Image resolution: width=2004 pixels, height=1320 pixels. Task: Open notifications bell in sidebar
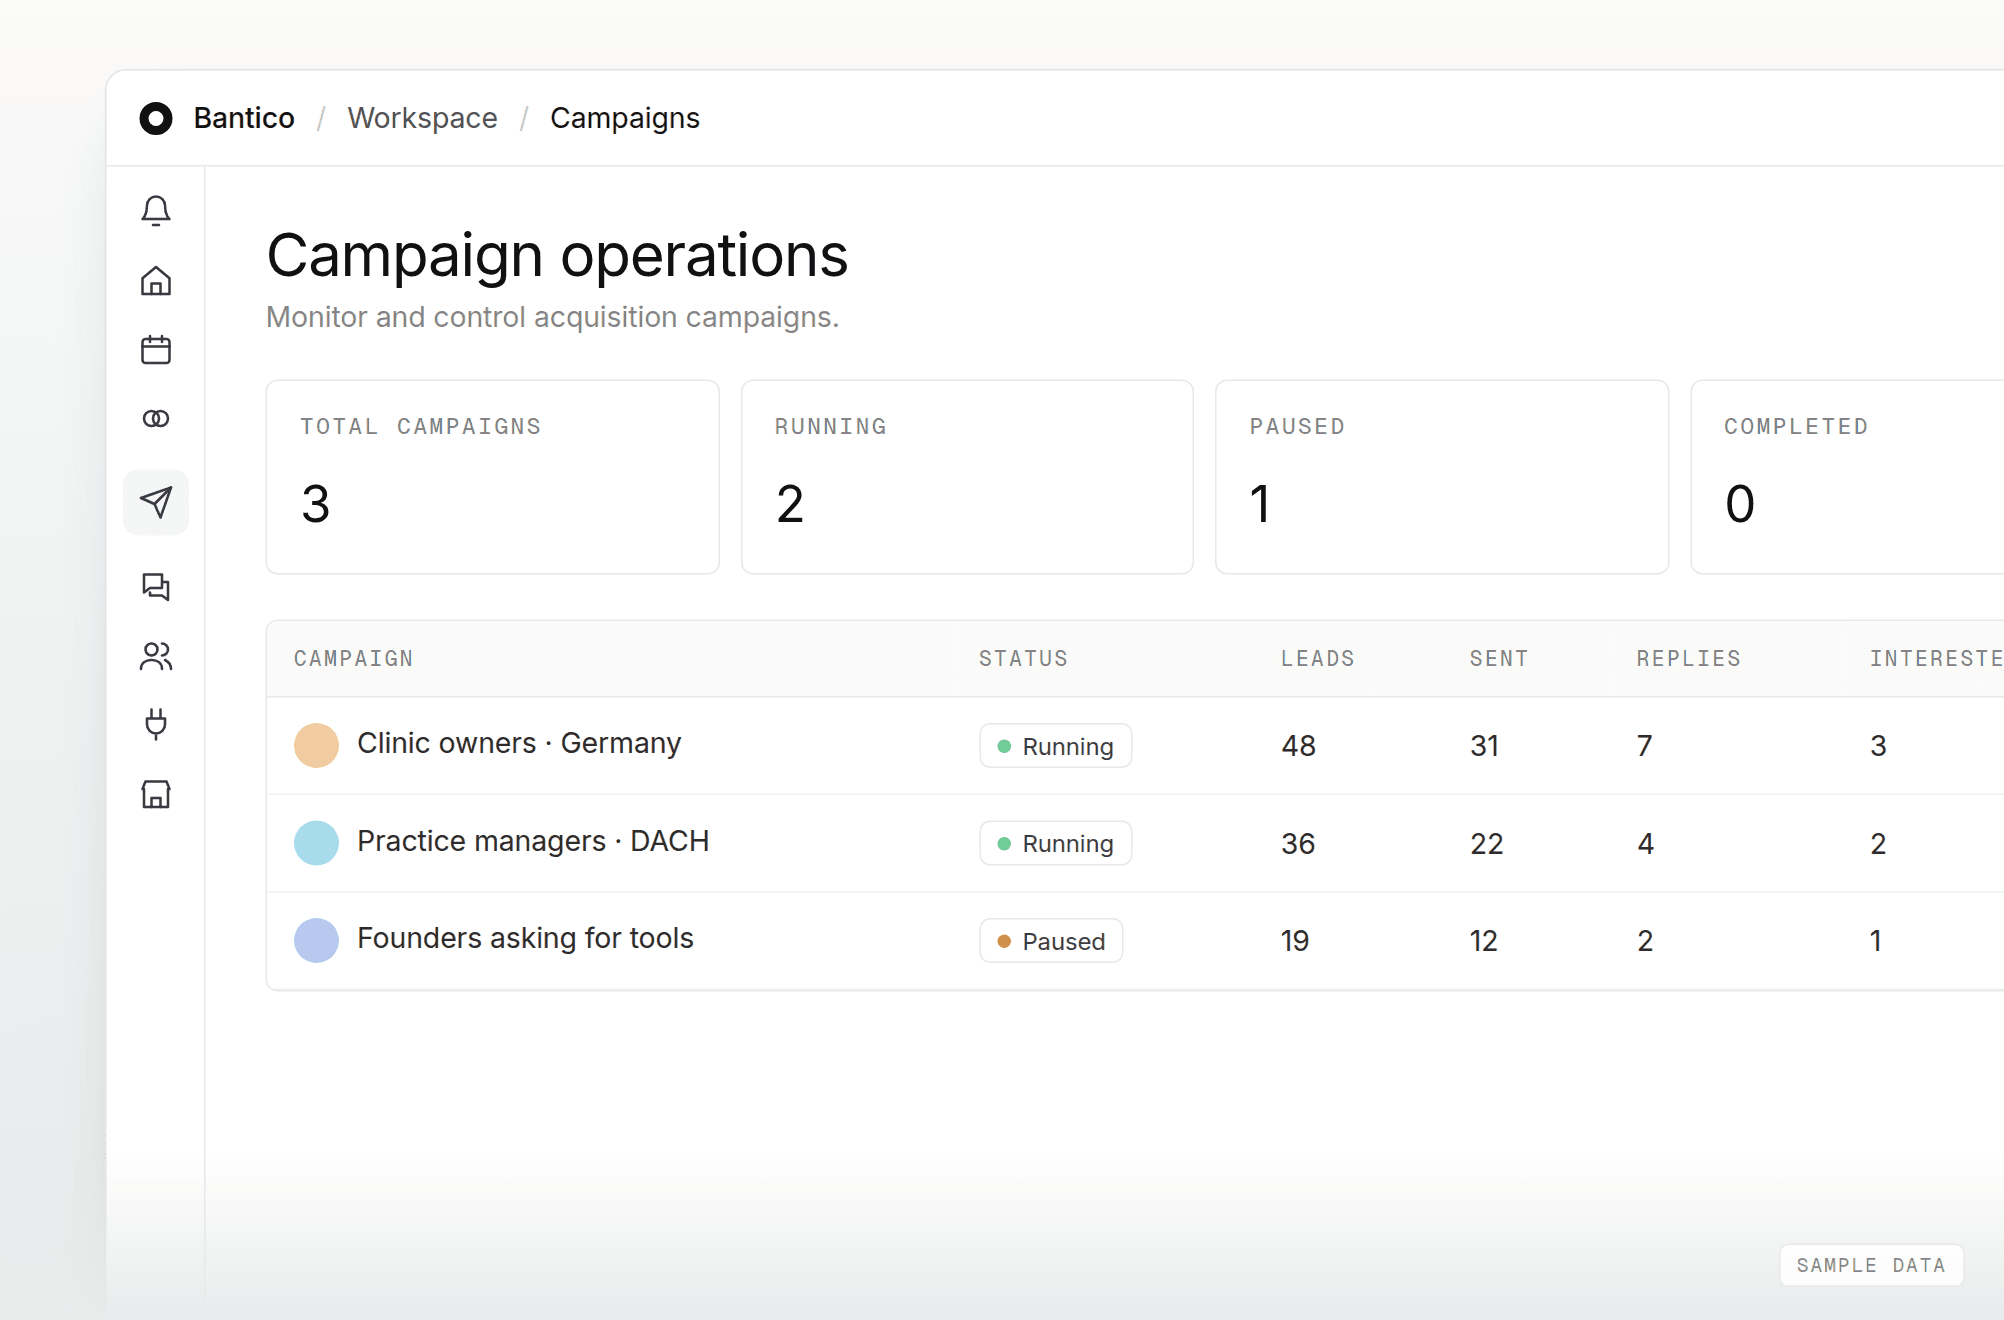pos(156,211)
